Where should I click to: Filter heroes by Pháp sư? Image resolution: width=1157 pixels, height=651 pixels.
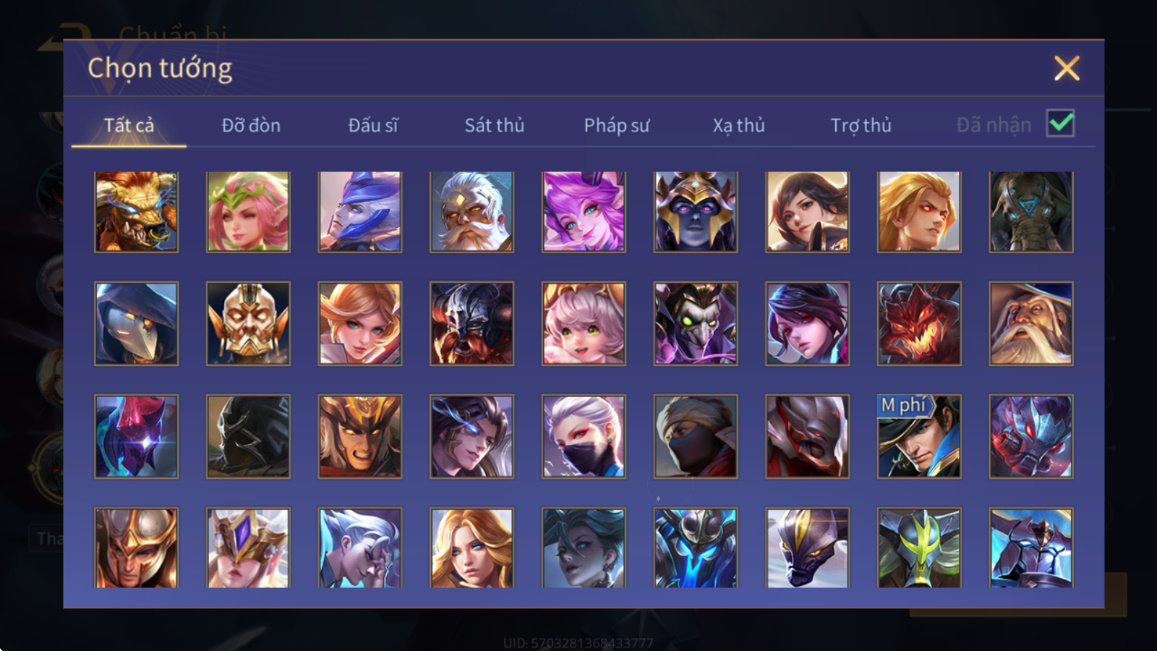click(x=617, y=125)
